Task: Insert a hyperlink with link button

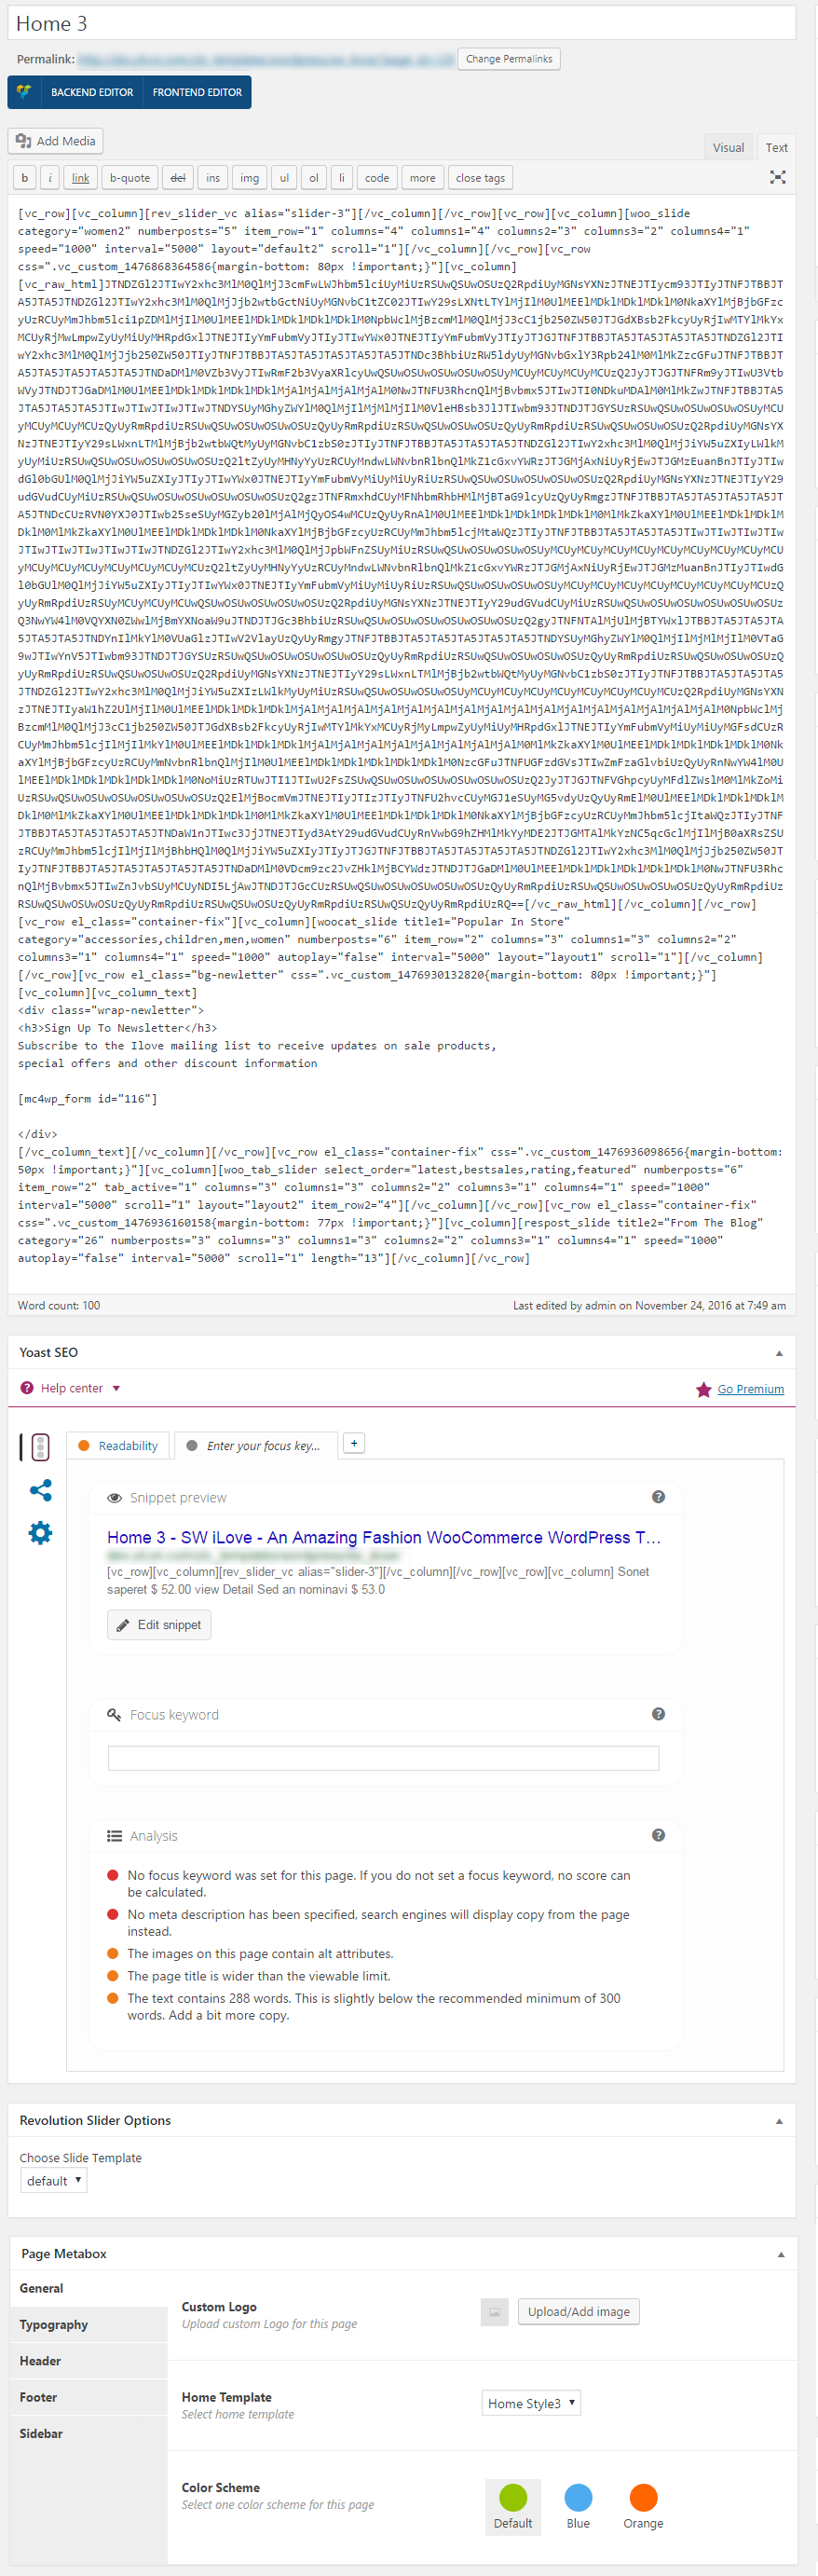Action: 81,178
